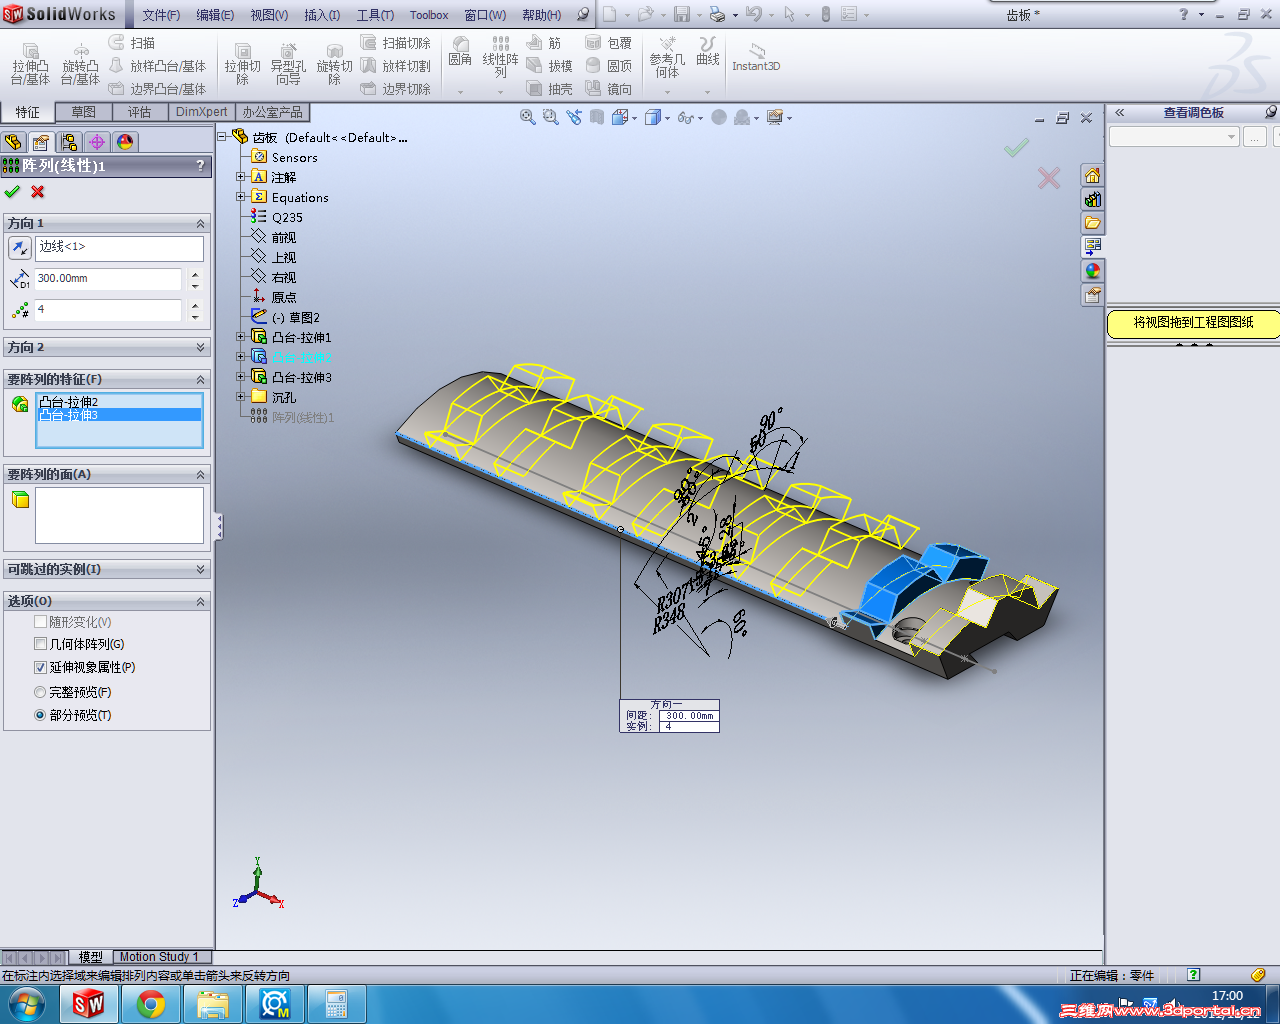The height and width of the screenshot is (1024, 1280).
Task: Choose the 抽壳 shell tool
Action: (550, 89)
